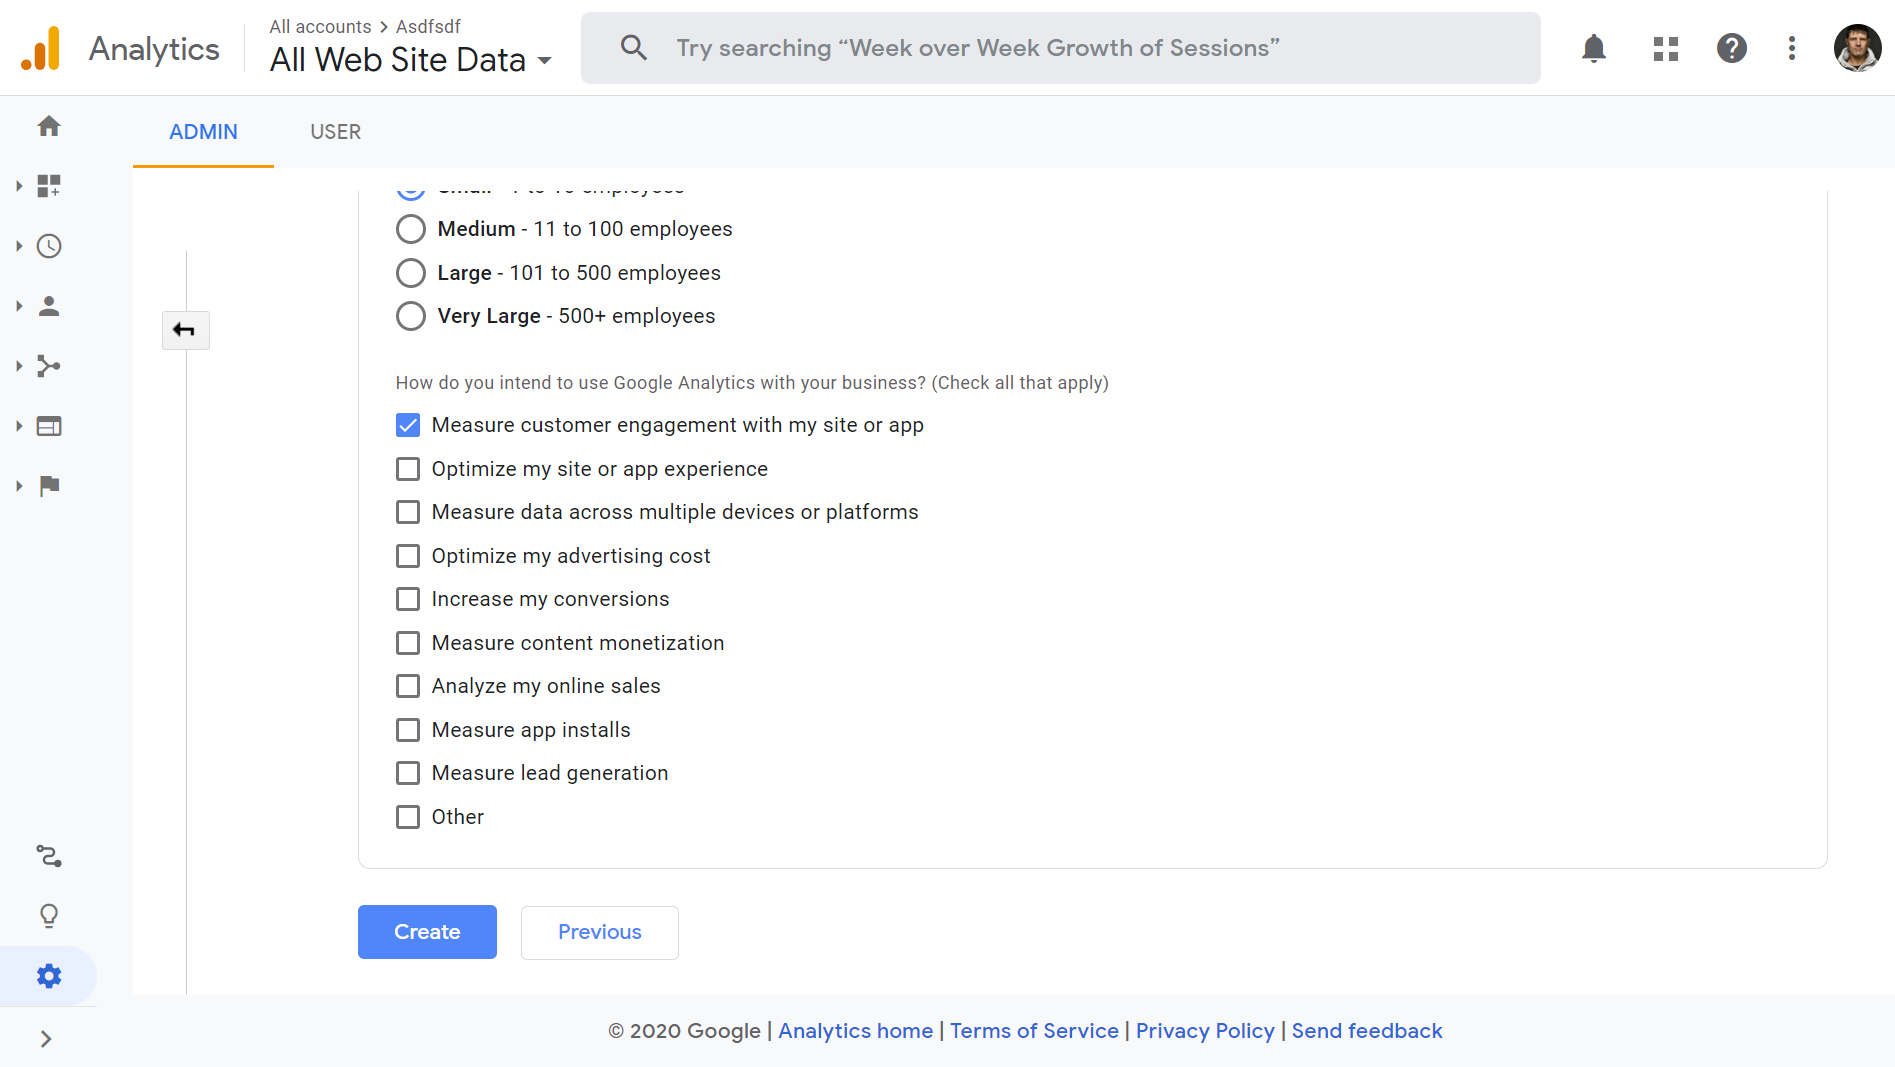Open the All Web Site Data dropdown
The image size is (1895, 1067).
click(411, 60)
